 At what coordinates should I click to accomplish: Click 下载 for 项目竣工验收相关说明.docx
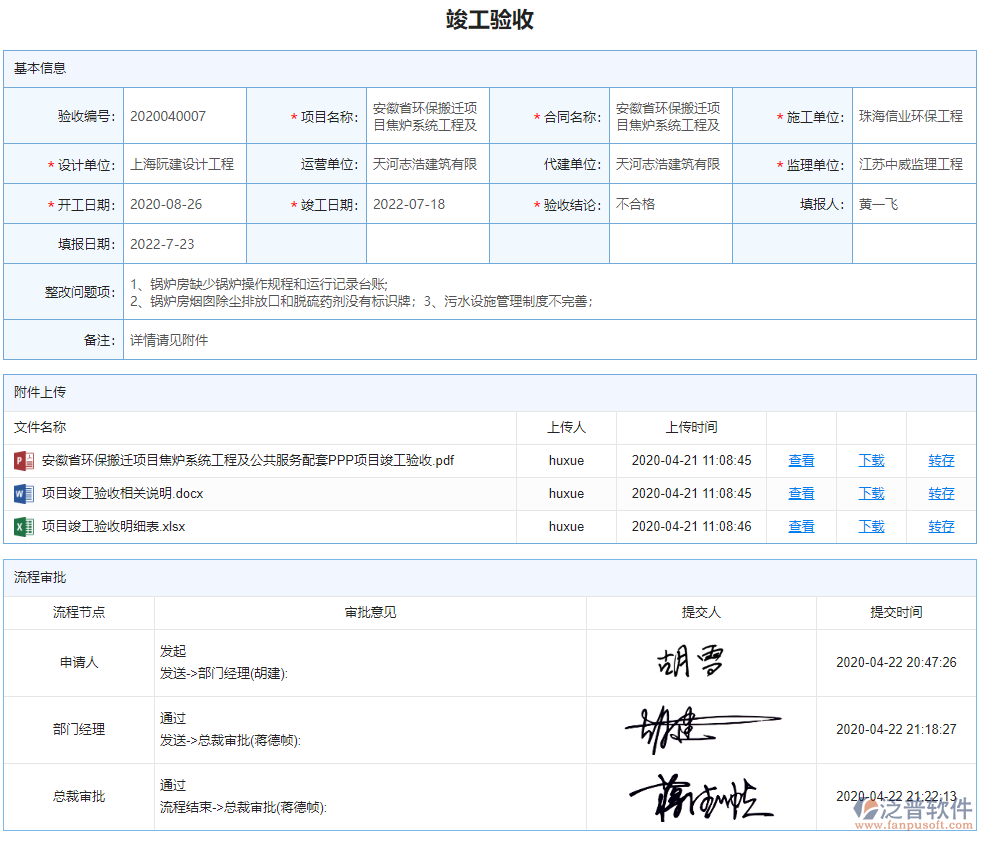[870, 493]
